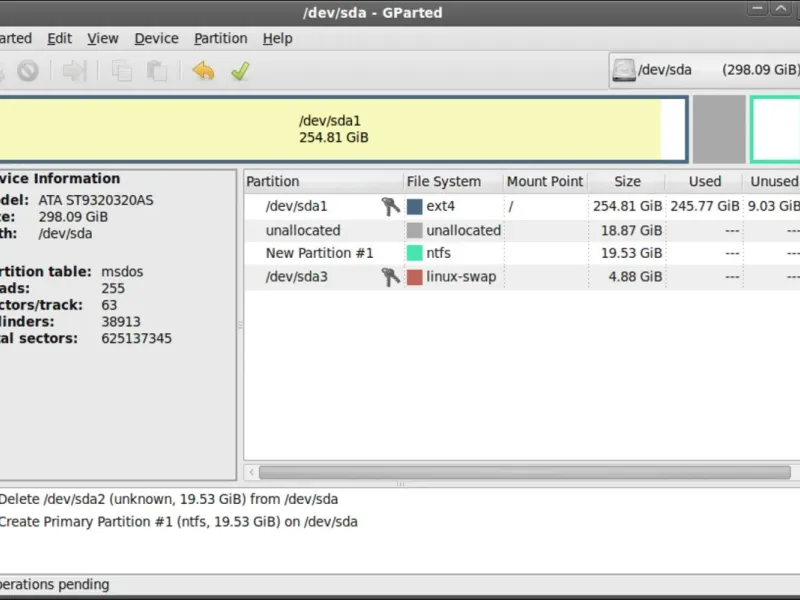Viewport: 800px width, 600px height.
Task: Click the disabled delete partition icon
Action: (28, 71)
